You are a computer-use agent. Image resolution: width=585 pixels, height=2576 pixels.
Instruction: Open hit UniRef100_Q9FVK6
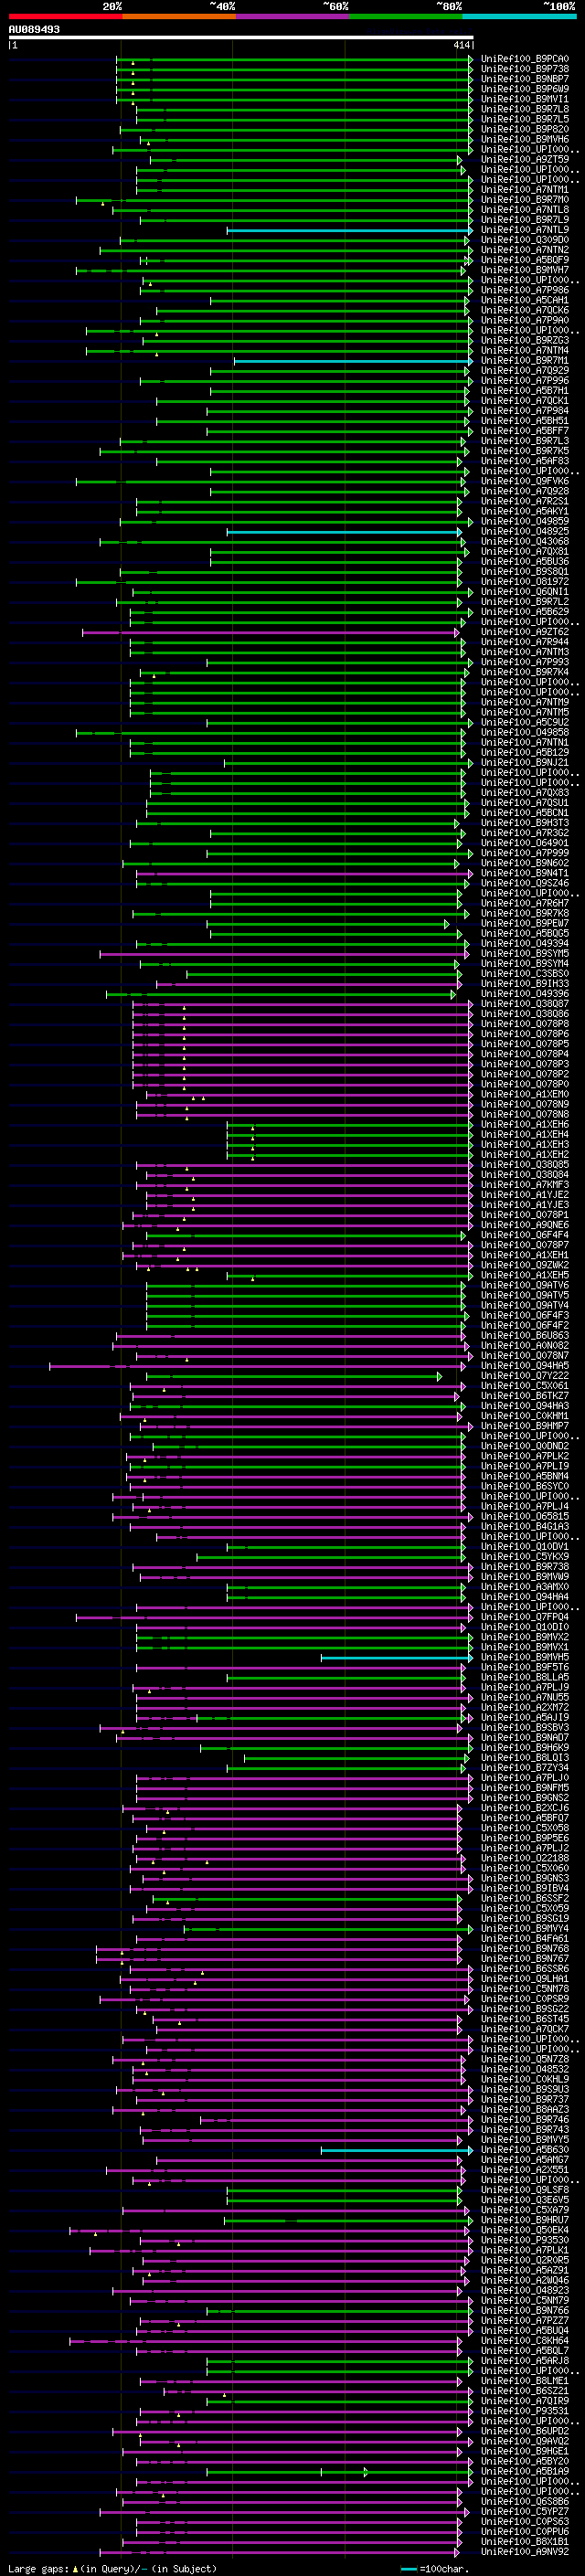click(524, 481)
